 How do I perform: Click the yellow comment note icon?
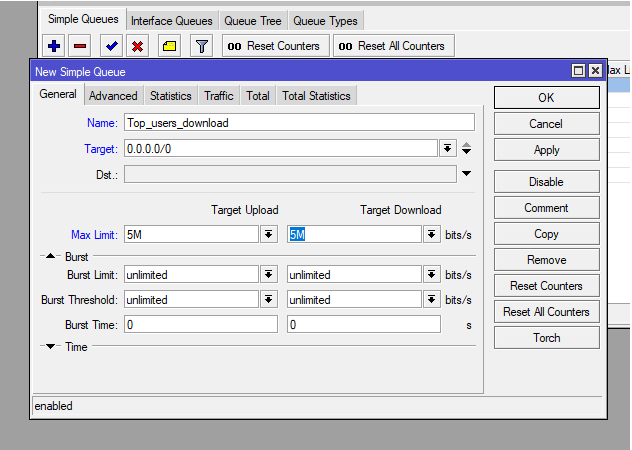click(x=169, y=46)
